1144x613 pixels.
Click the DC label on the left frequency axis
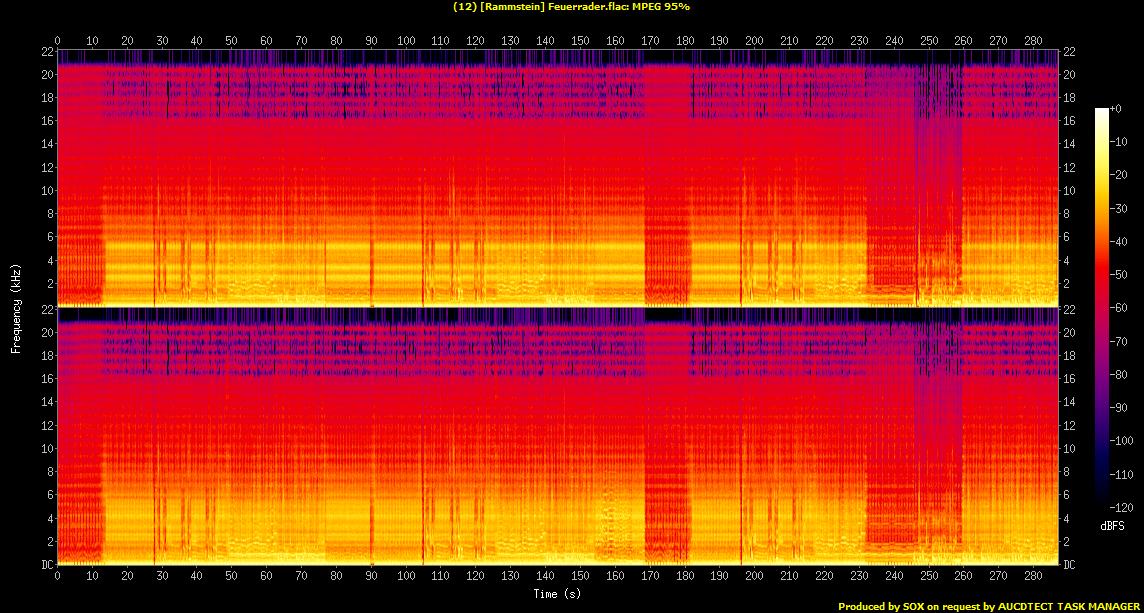tap(46, 564)
